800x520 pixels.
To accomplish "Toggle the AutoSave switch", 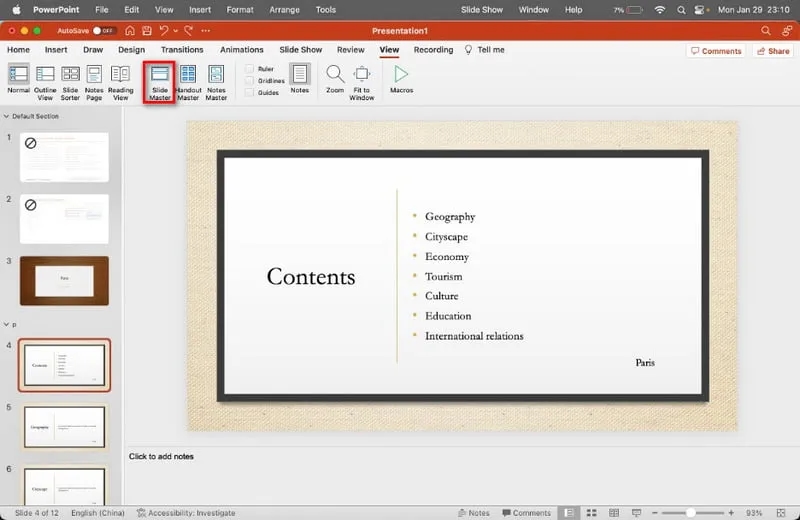I will pos(104,31).
